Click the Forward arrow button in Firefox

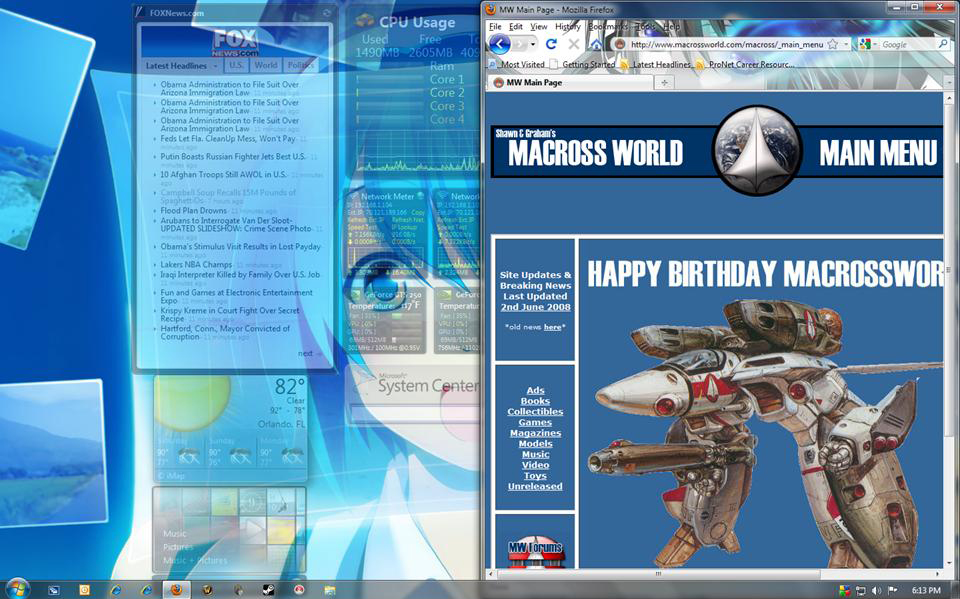[x=520, y=44]
